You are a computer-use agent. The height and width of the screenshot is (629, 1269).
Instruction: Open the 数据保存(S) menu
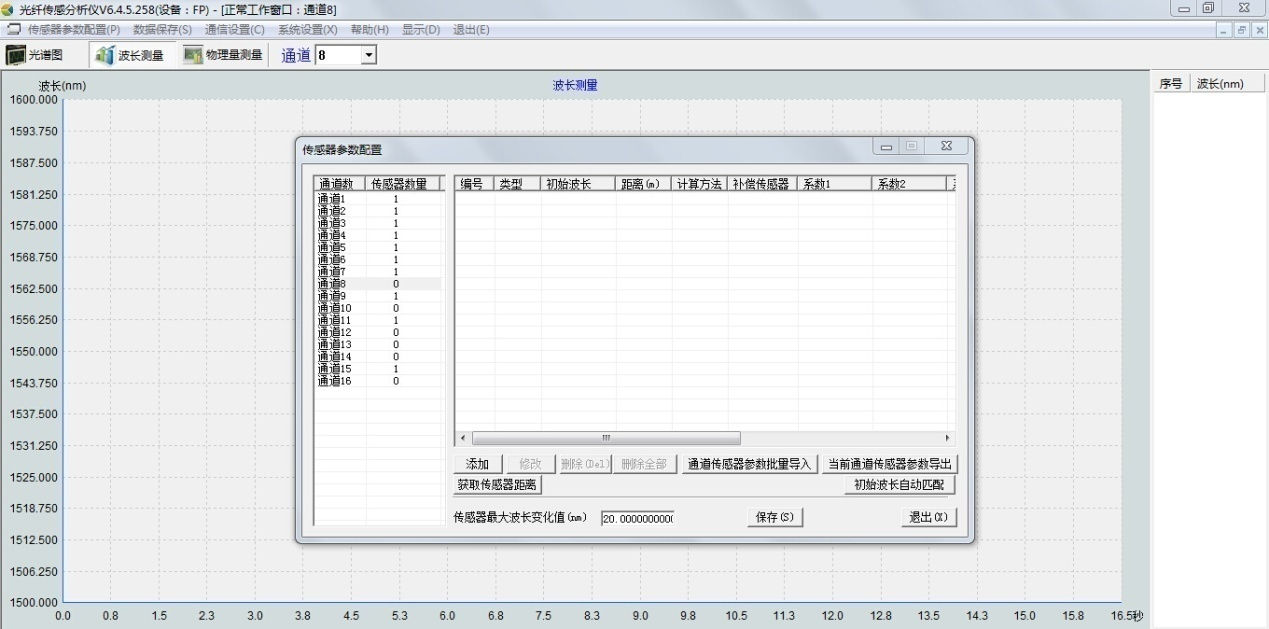coord(162,30)
